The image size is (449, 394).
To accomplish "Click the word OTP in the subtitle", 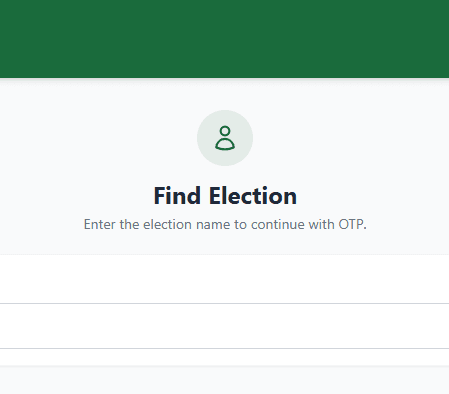I will tap(351, 224).
